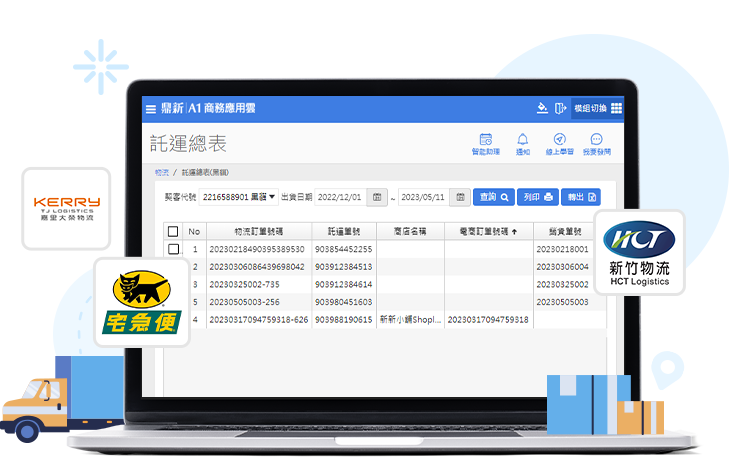Click the 託運總表 page title
This screenshot has height=457, width=729.
188,144
